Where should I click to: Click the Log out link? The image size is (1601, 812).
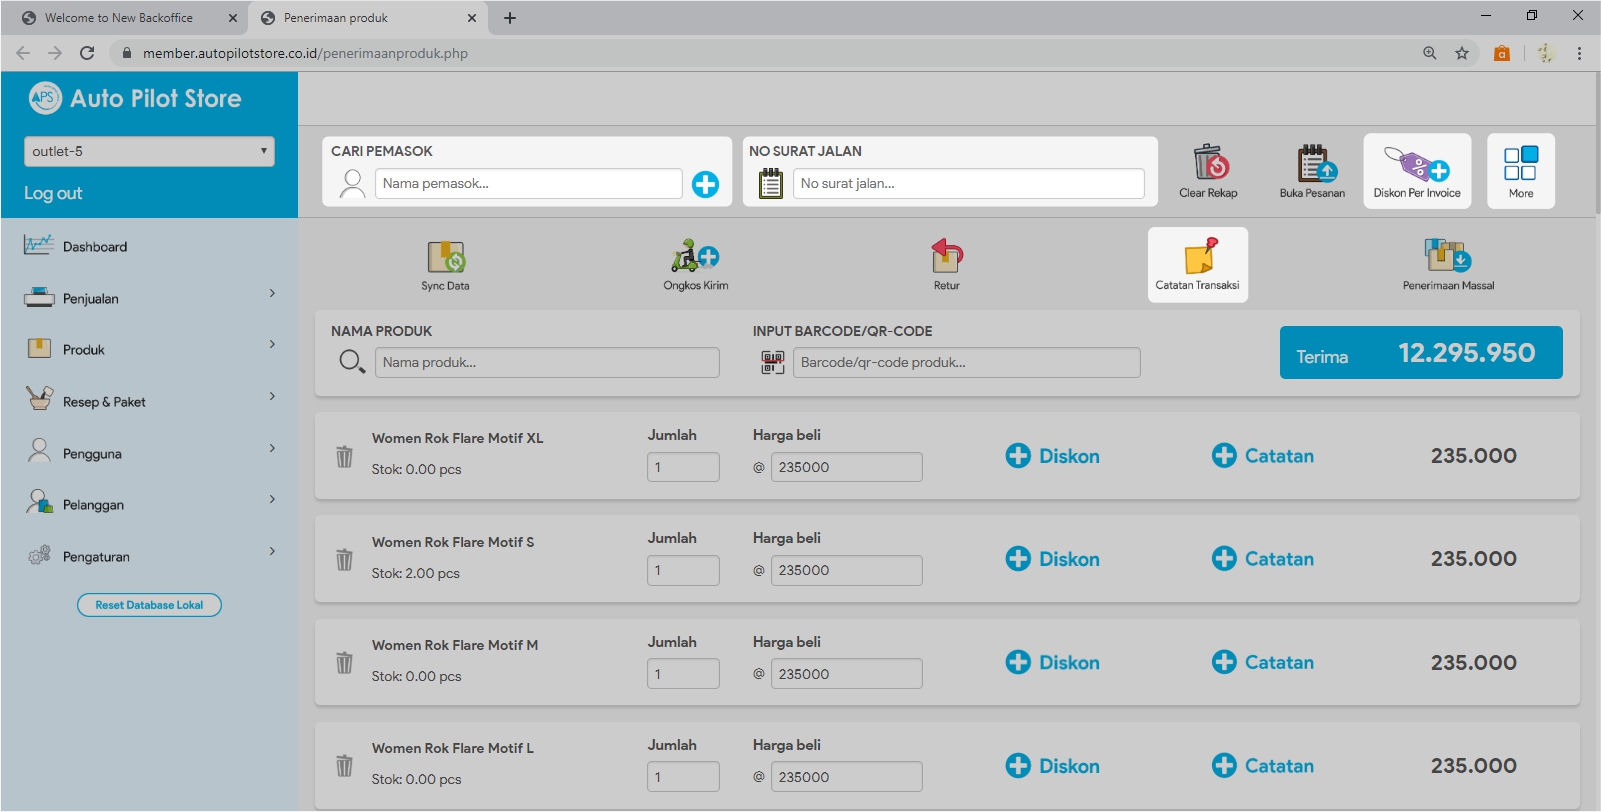pos(53,194)
